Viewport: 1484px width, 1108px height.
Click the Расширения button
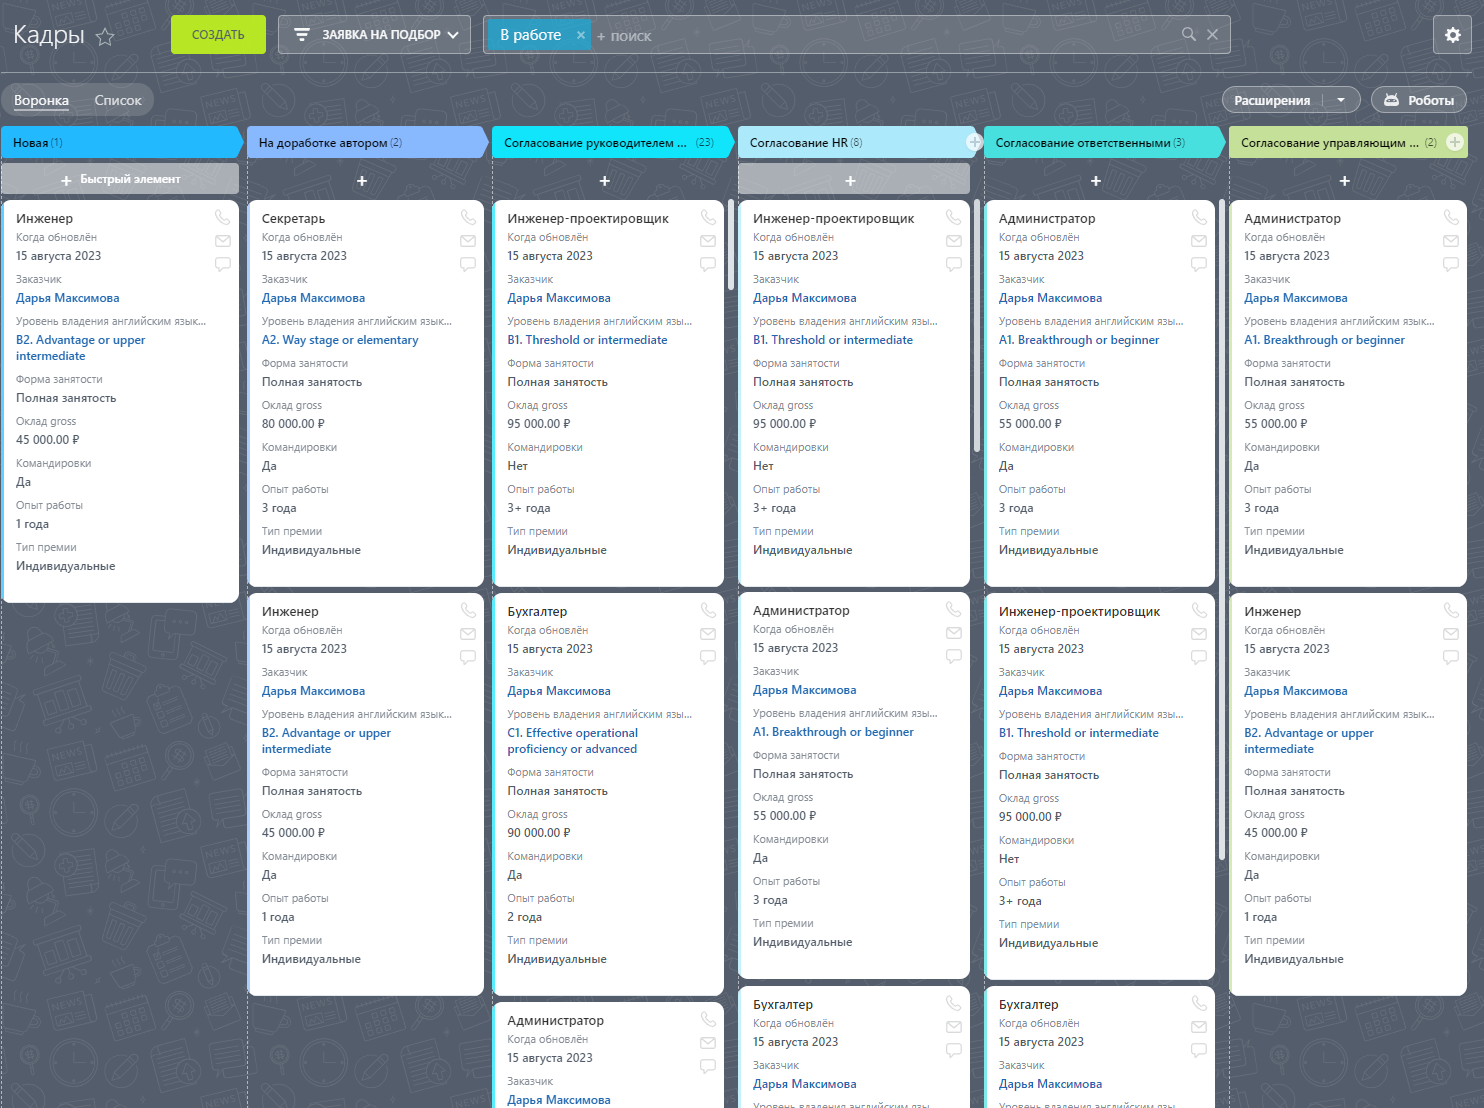click(x=1272, y=100)
